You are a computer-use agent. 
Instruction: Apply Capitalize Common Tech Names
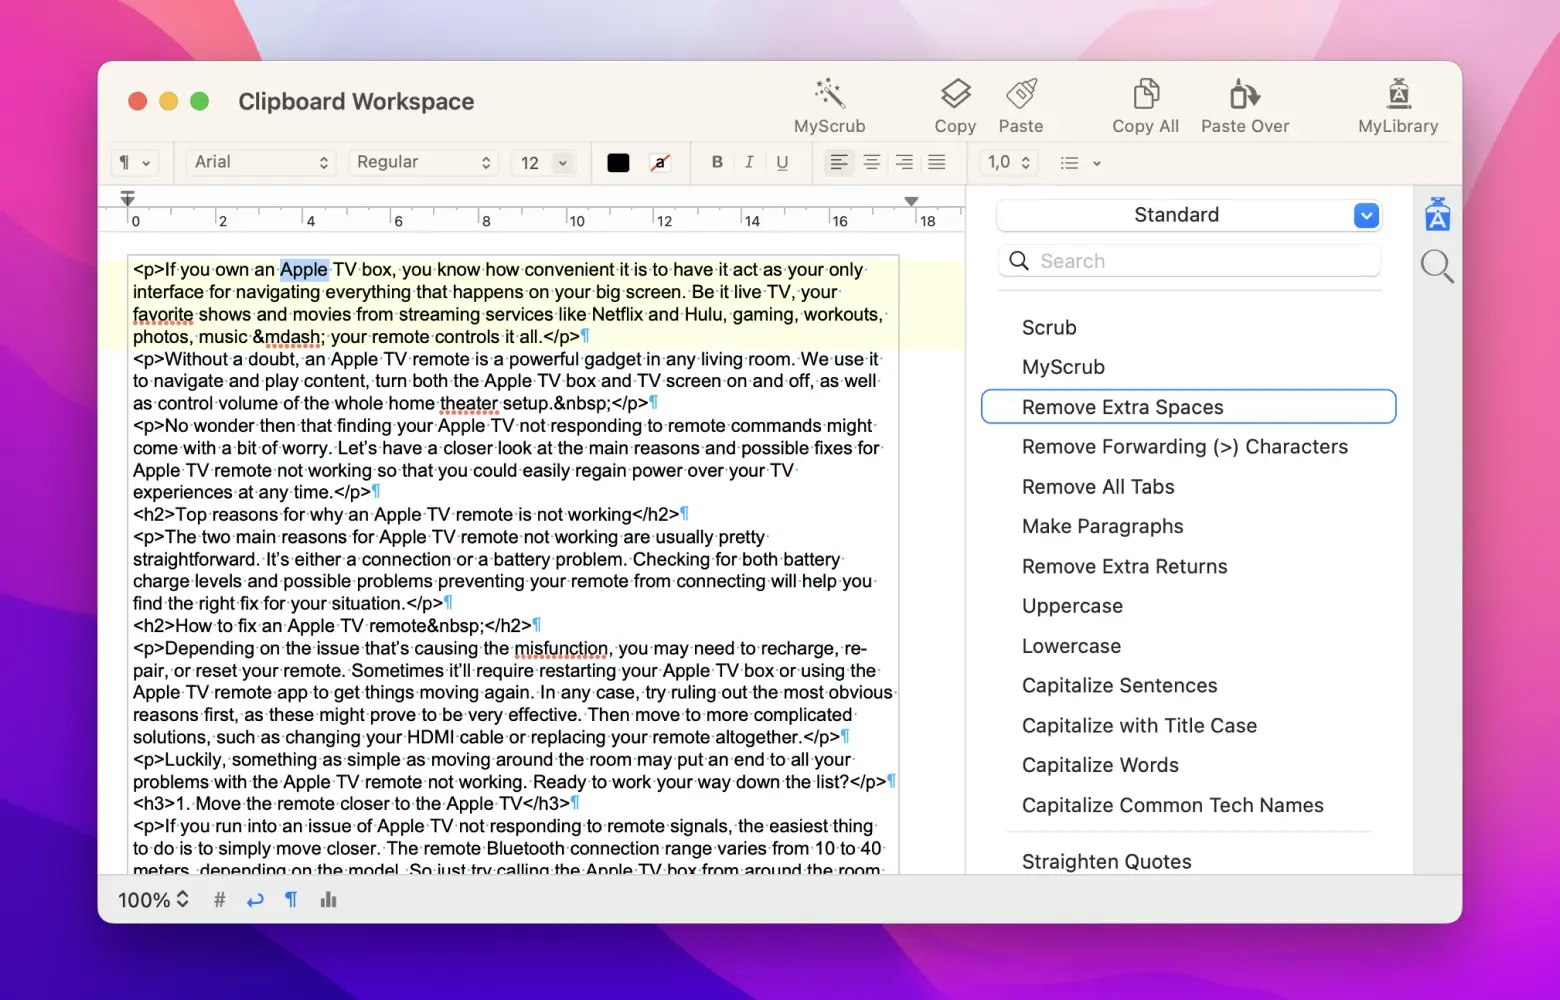click(1172, 805)
